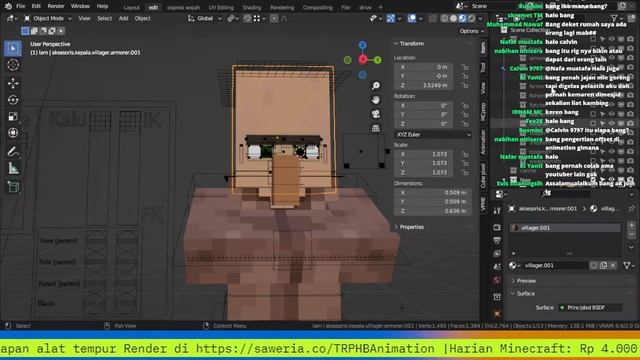Viewport: 640px width, 360px height.
Task: Open the Render properties tab icon
Action: 497,227
